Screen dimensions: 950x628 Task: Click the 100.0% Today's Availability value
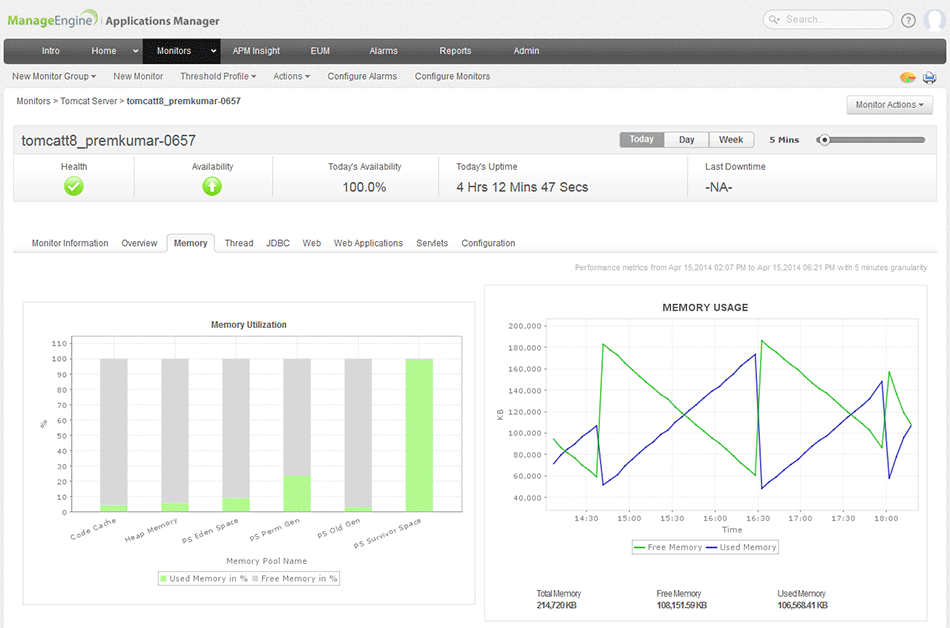364,187
